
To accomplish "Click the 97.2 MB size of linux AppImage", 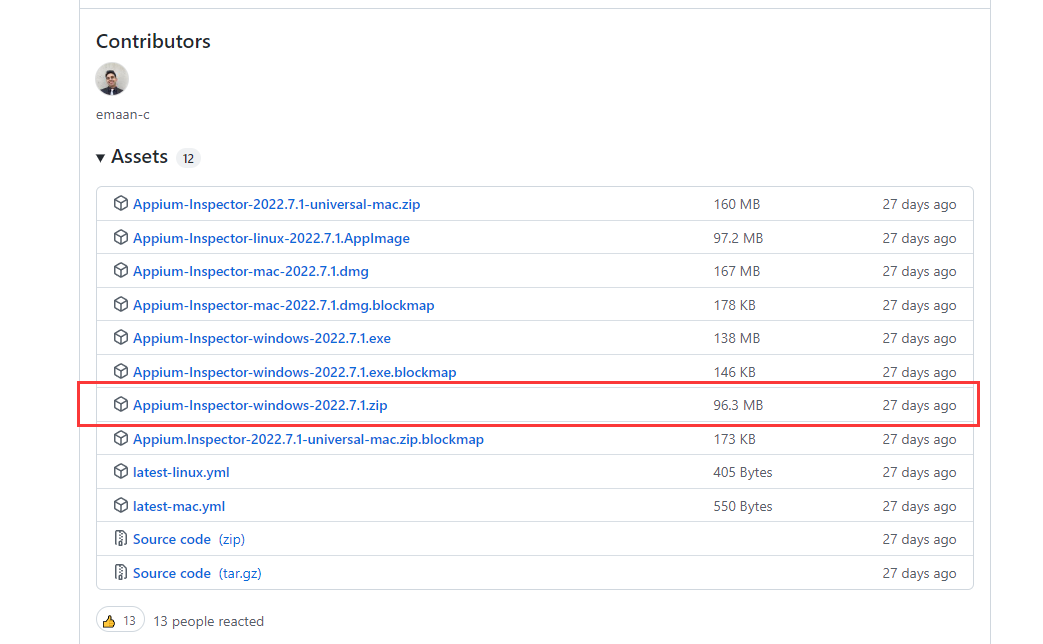I will point(738,238).
